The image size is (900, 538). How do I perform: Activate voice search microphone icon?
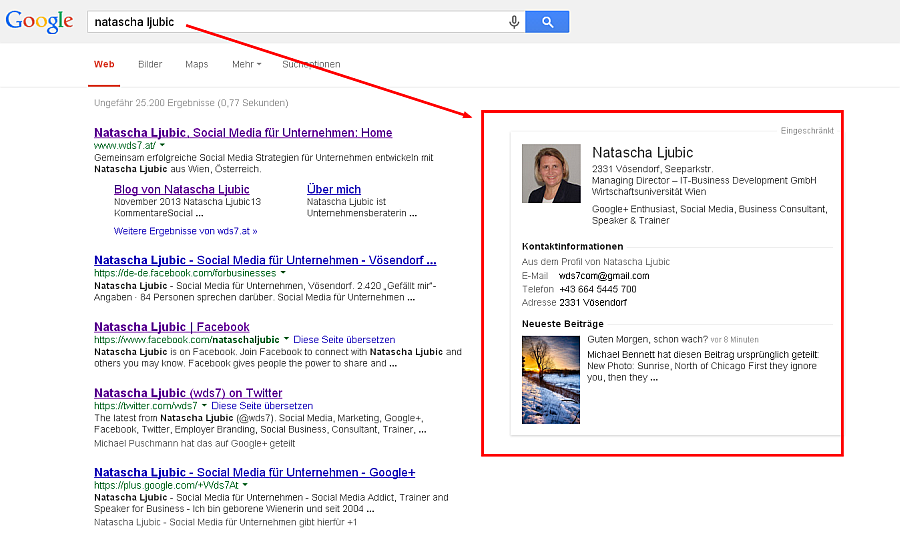click(514, 22)
